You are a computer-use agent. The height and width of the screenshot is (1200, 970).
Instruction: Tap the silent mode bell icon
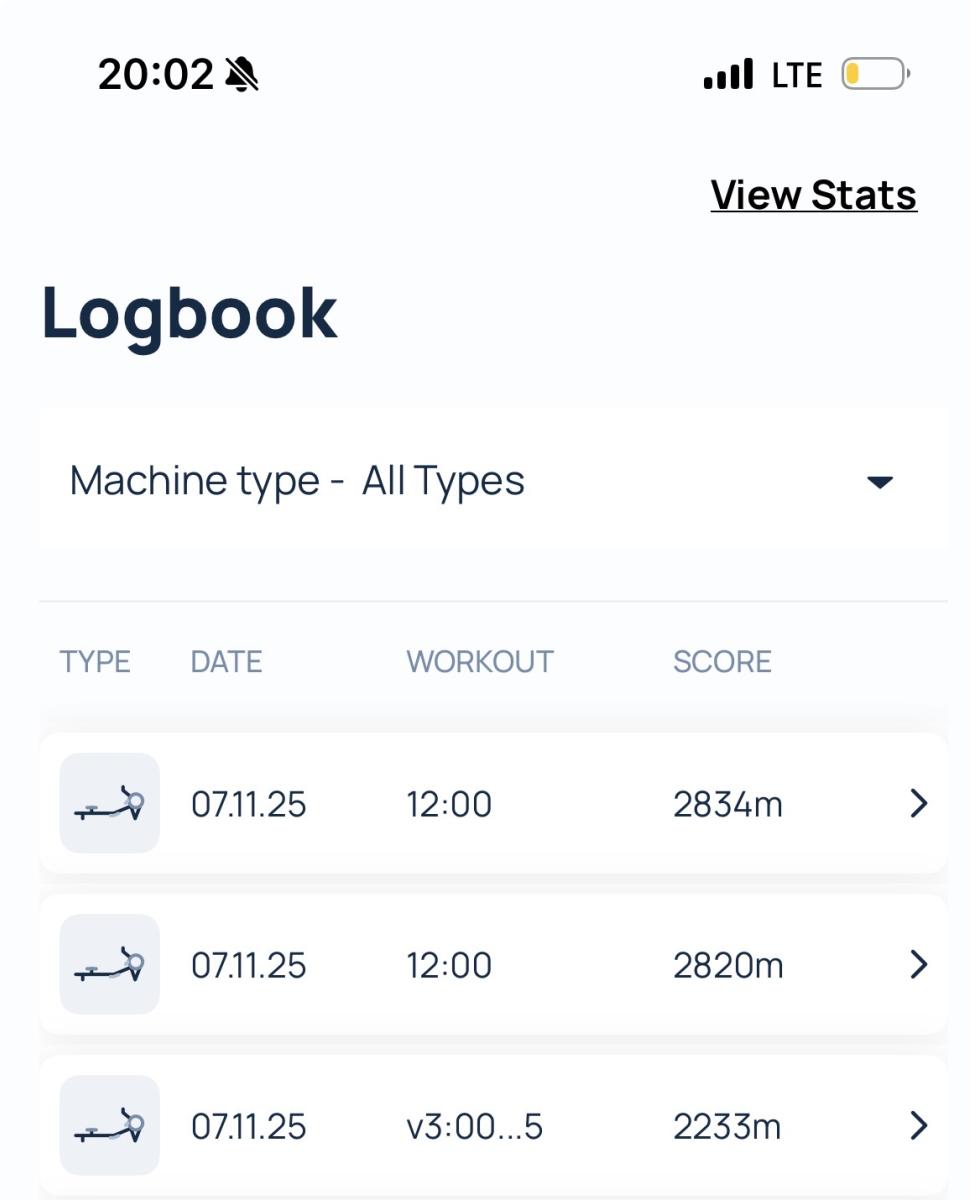point(241,74)
